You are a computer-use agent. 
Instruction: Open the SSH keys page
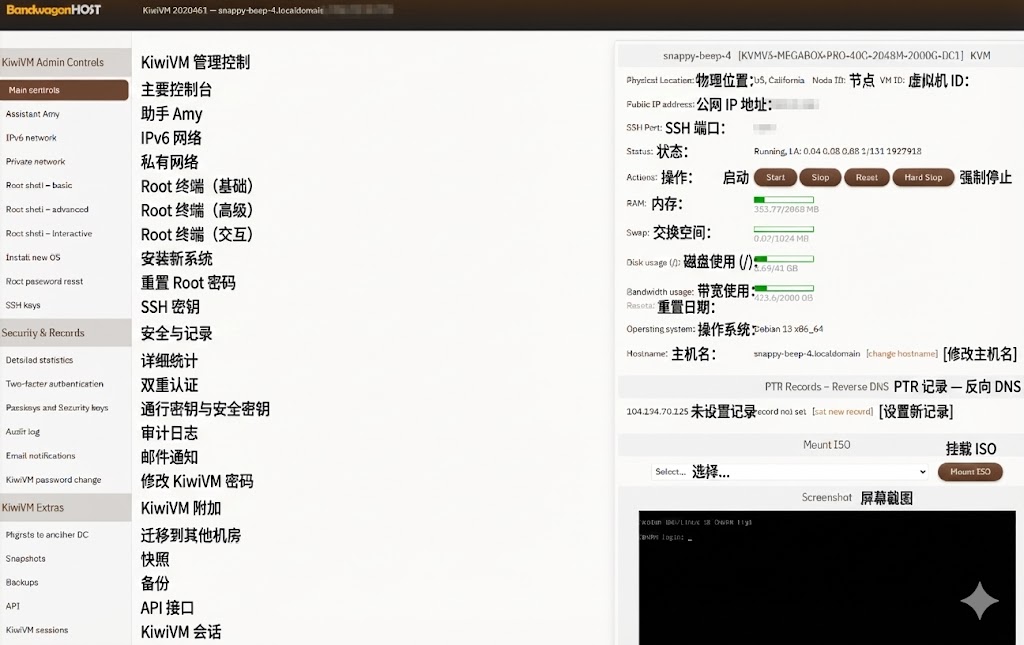click(23, 305)
